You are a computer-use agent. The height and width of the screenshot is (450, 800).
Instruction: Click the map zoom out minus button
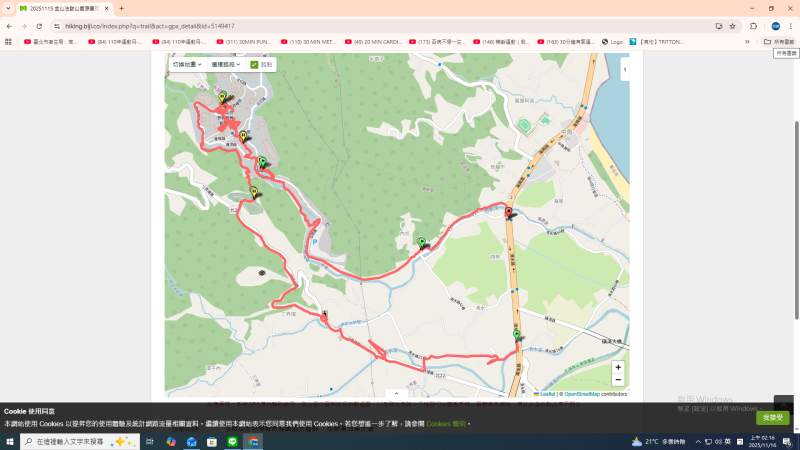click(618, 380)
